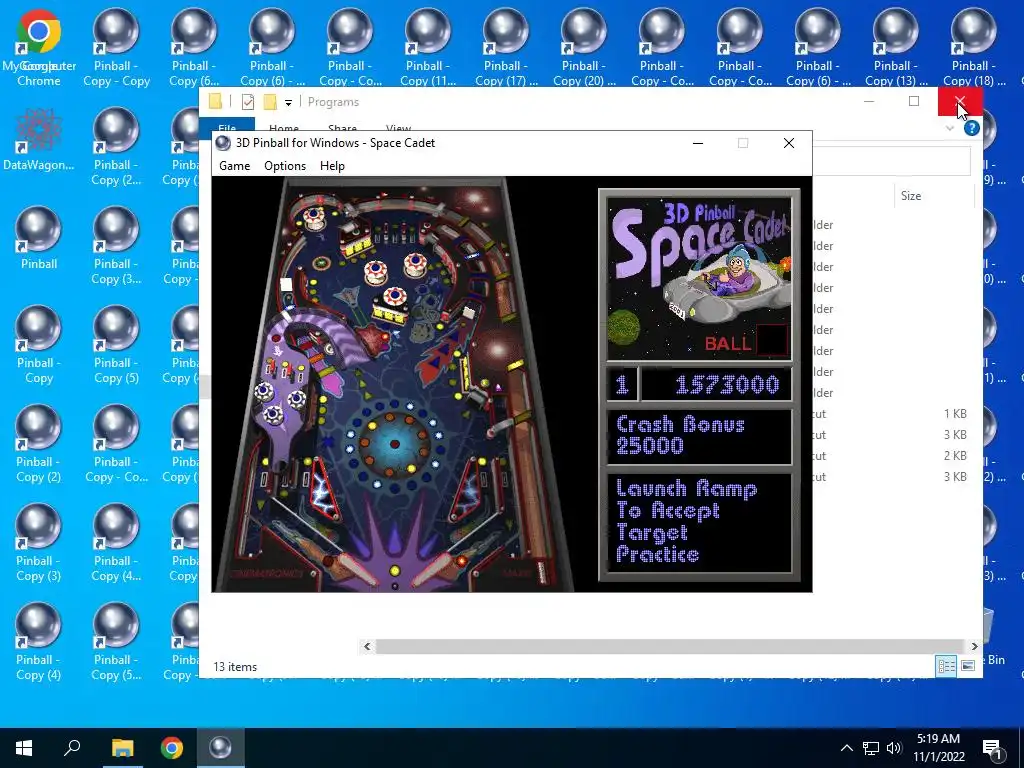Screen dimensions: 1024x768
Task: Open Google Chrome desktop shortcut
Action: [x=39, y=47]
